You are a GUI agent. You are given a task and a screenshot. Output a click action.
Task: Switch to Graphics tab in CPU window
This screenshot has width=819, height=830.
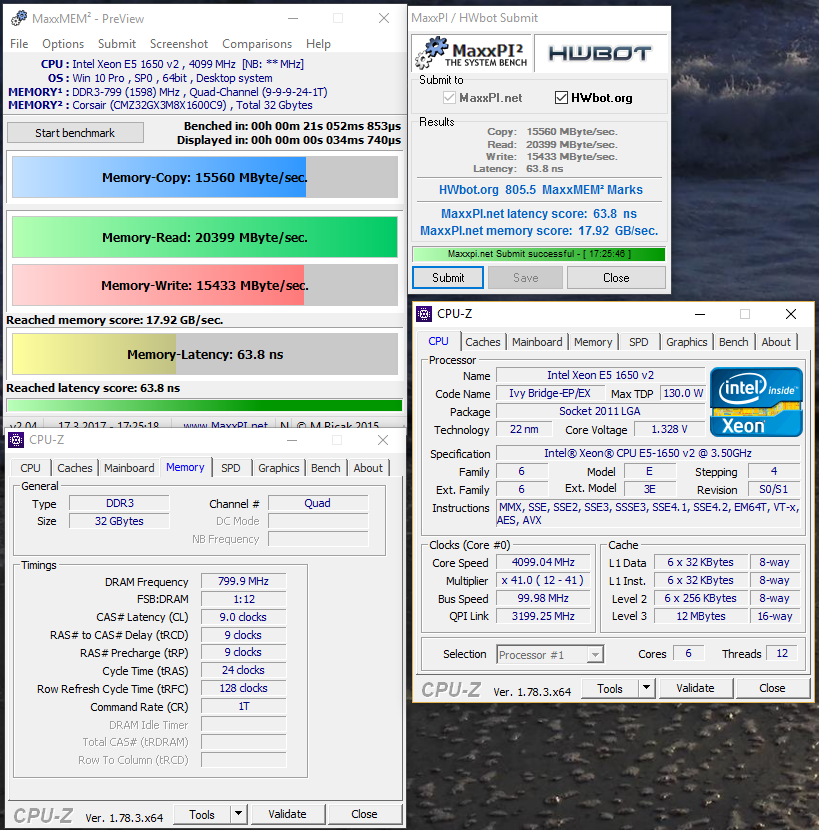(687, 342)
